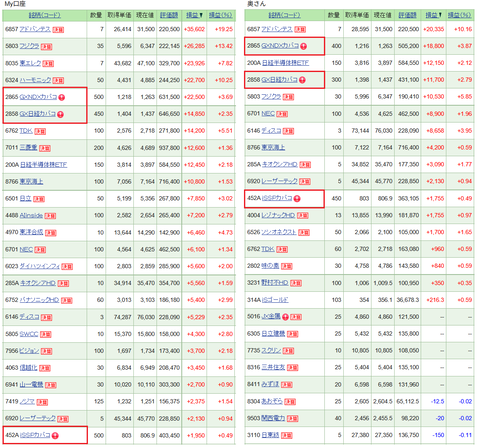Open 味の素 2802 link in 奥さん table
Image resolution: width=480 pixels, height=448 pixels.
270,266
